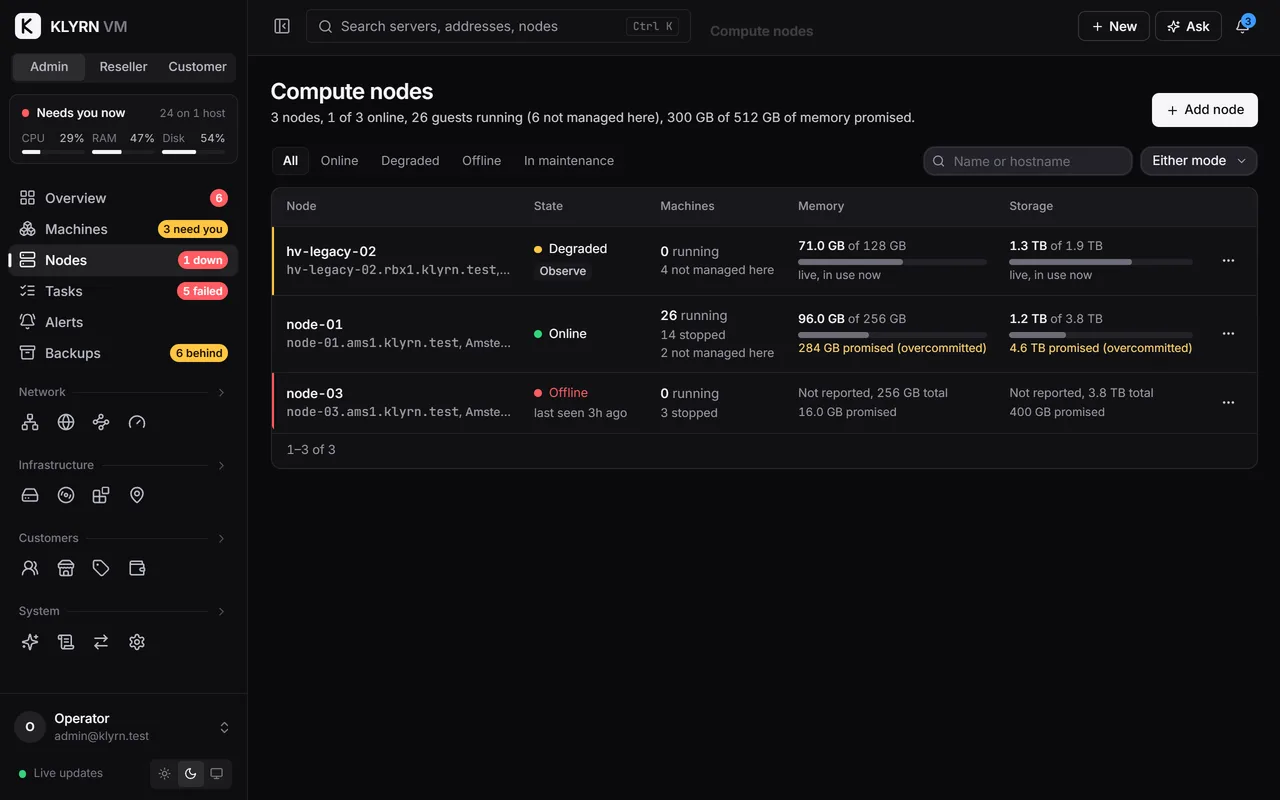Viewport: 1280px width, 800px height.
Task: Open the location pin icon under Infrastructure
Action: tap(137, 495)
